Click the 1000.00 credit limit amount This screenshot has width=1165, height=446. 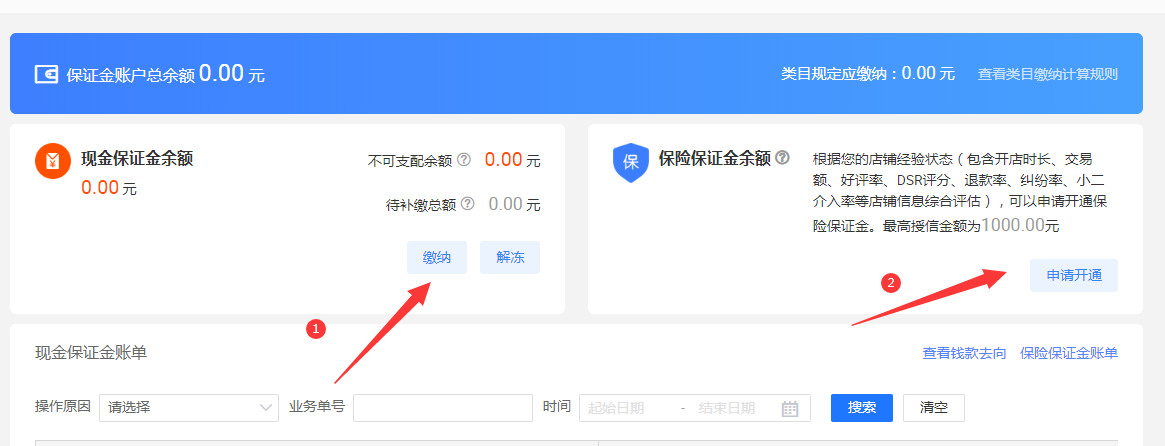tap(1013, 225)
